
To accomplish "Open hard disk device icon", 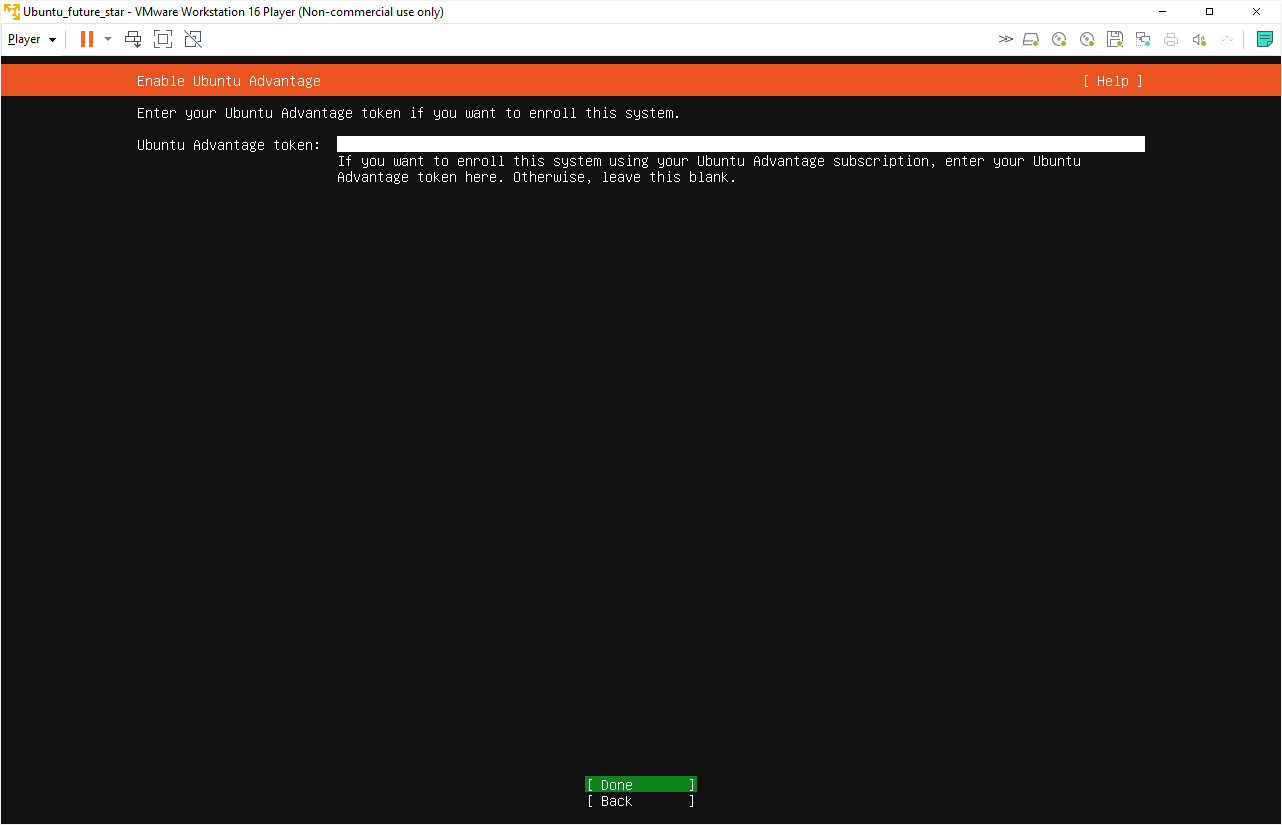I will pos(1031,39).
